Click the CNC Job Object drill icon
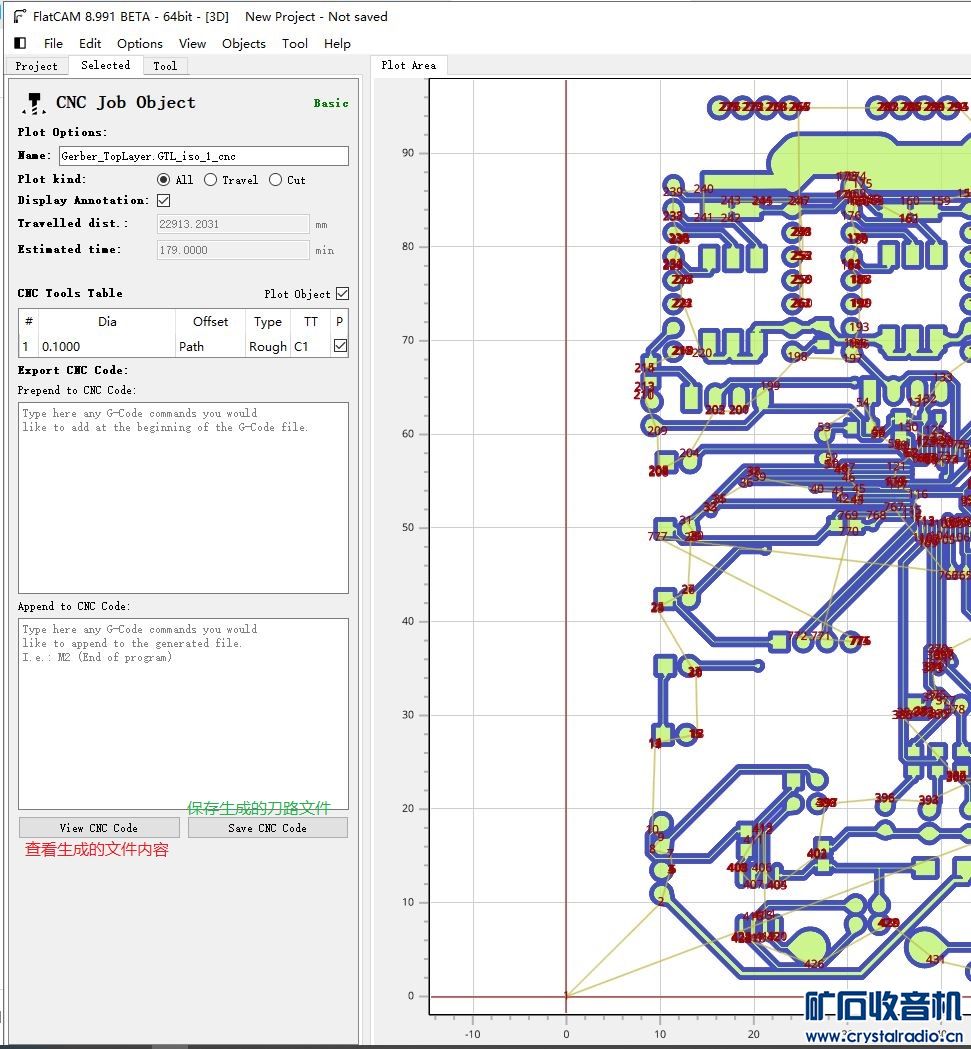This screenshot has height=1049, width=971. (34, 102)
